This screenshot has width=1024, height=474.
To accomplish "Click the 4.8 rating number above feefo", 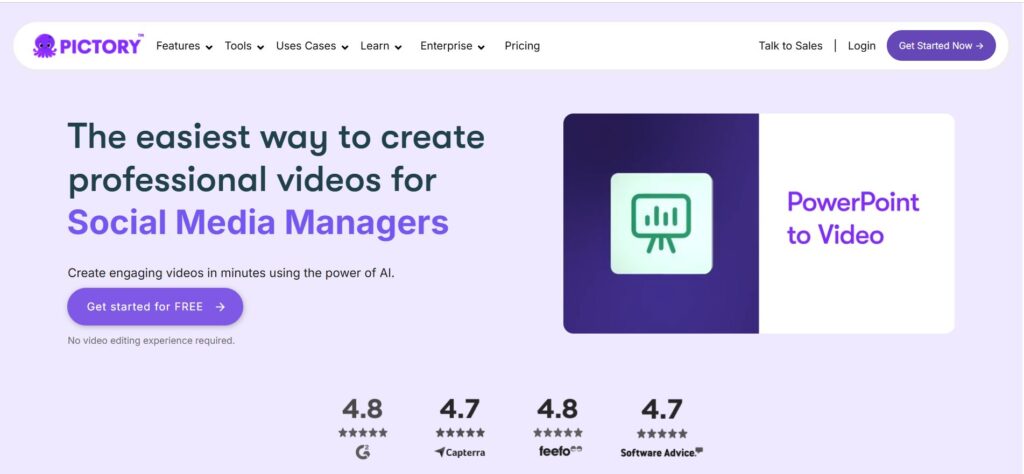I will coord(558,409).
